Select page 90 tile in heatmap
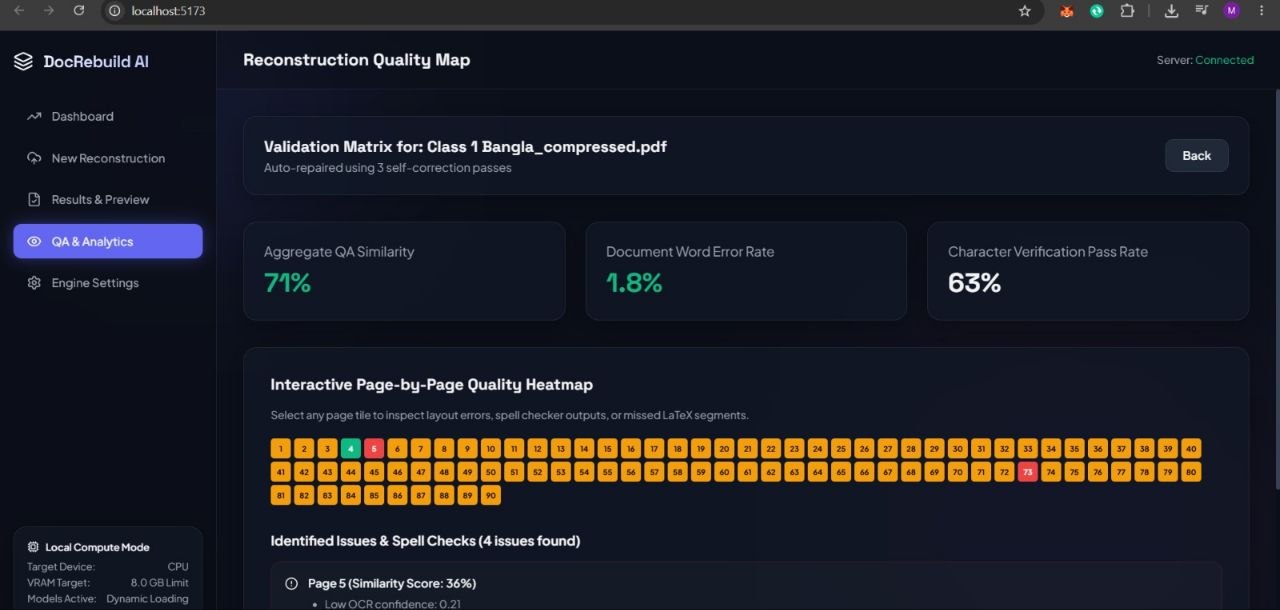Image resolution: width=1280 pixels, height=610 pixels. pos(491,495)
